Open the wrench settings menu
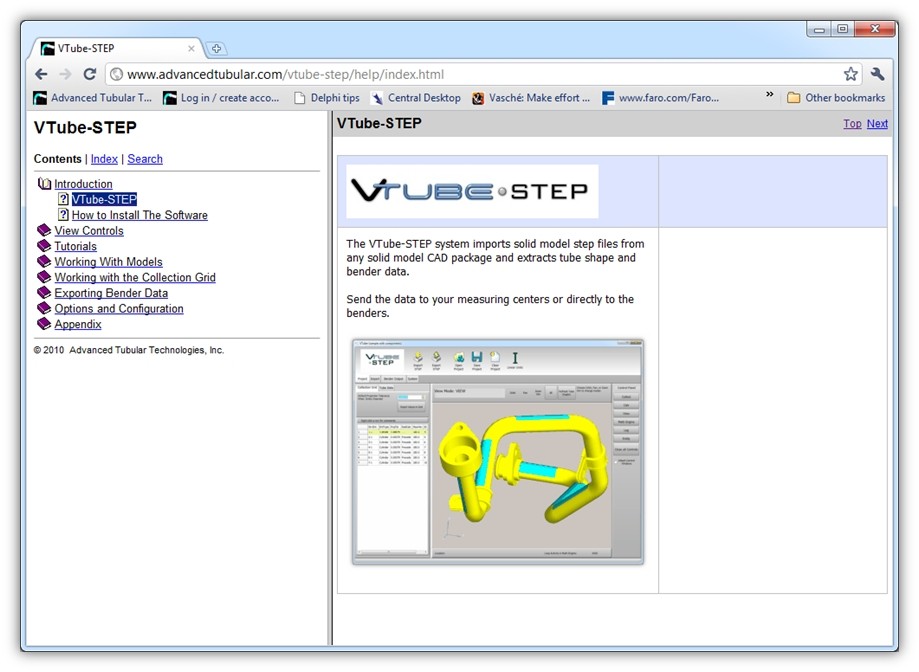 [877, 74]
